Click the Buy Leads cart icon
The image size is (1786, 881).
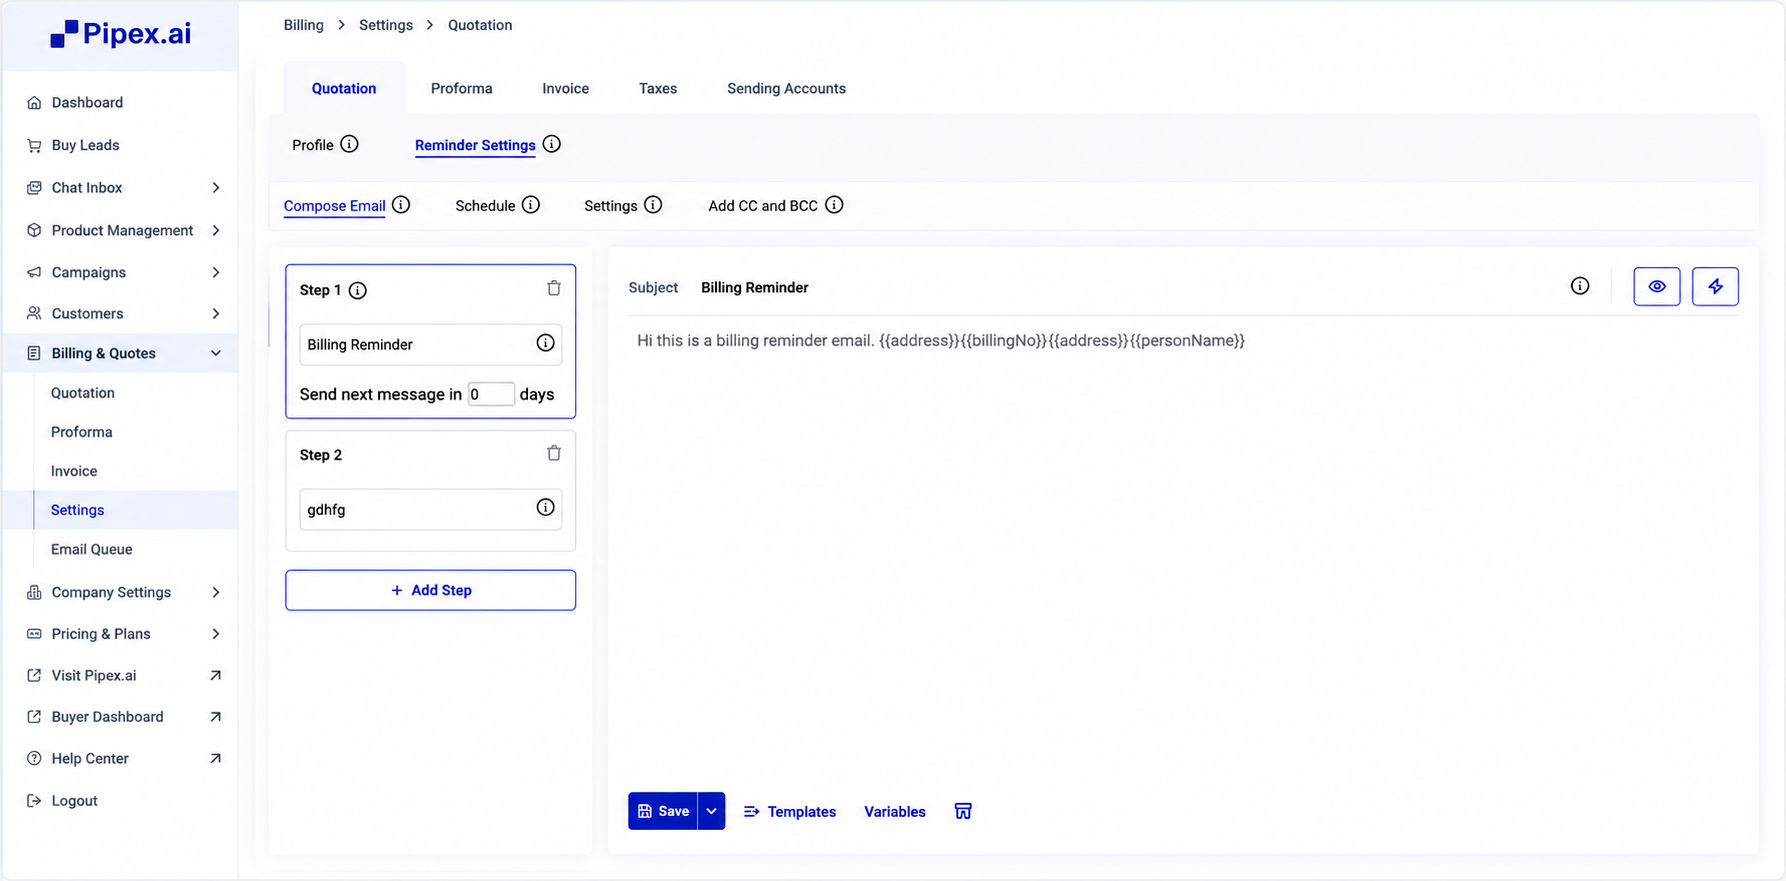coord(34,145)
